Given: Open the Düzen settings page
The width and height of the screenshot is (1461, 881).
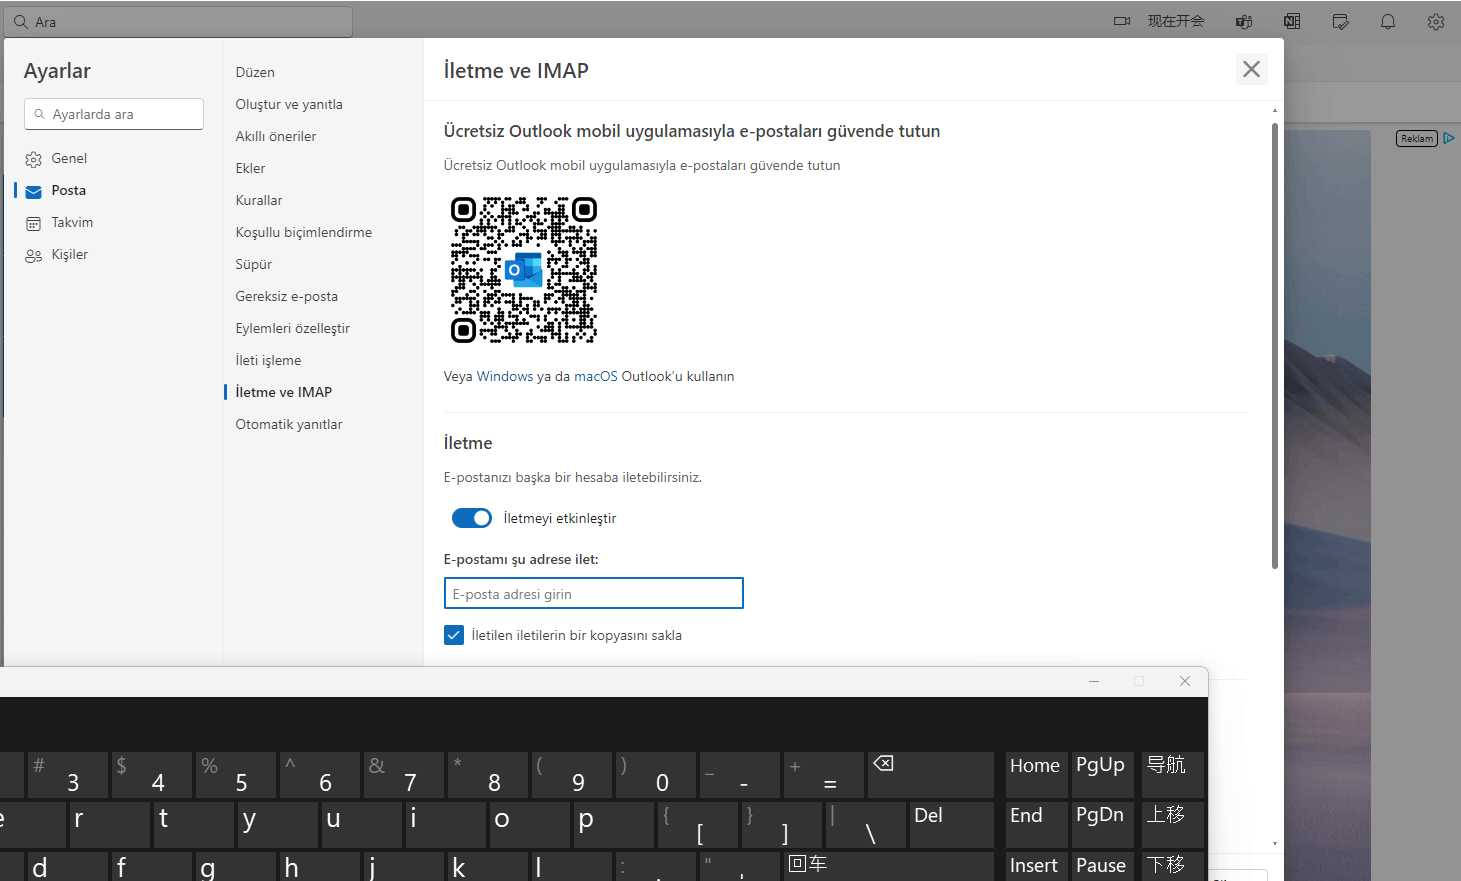Looking at the screenshot, I should [x=255, y=72].
